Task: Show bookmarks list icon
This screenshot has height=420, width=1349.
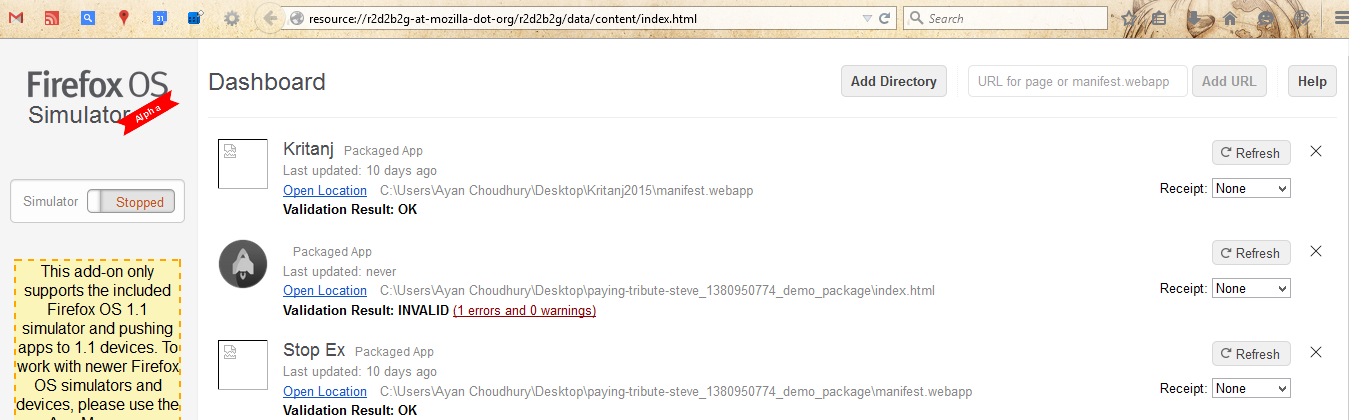Action: coord(1159,18)
